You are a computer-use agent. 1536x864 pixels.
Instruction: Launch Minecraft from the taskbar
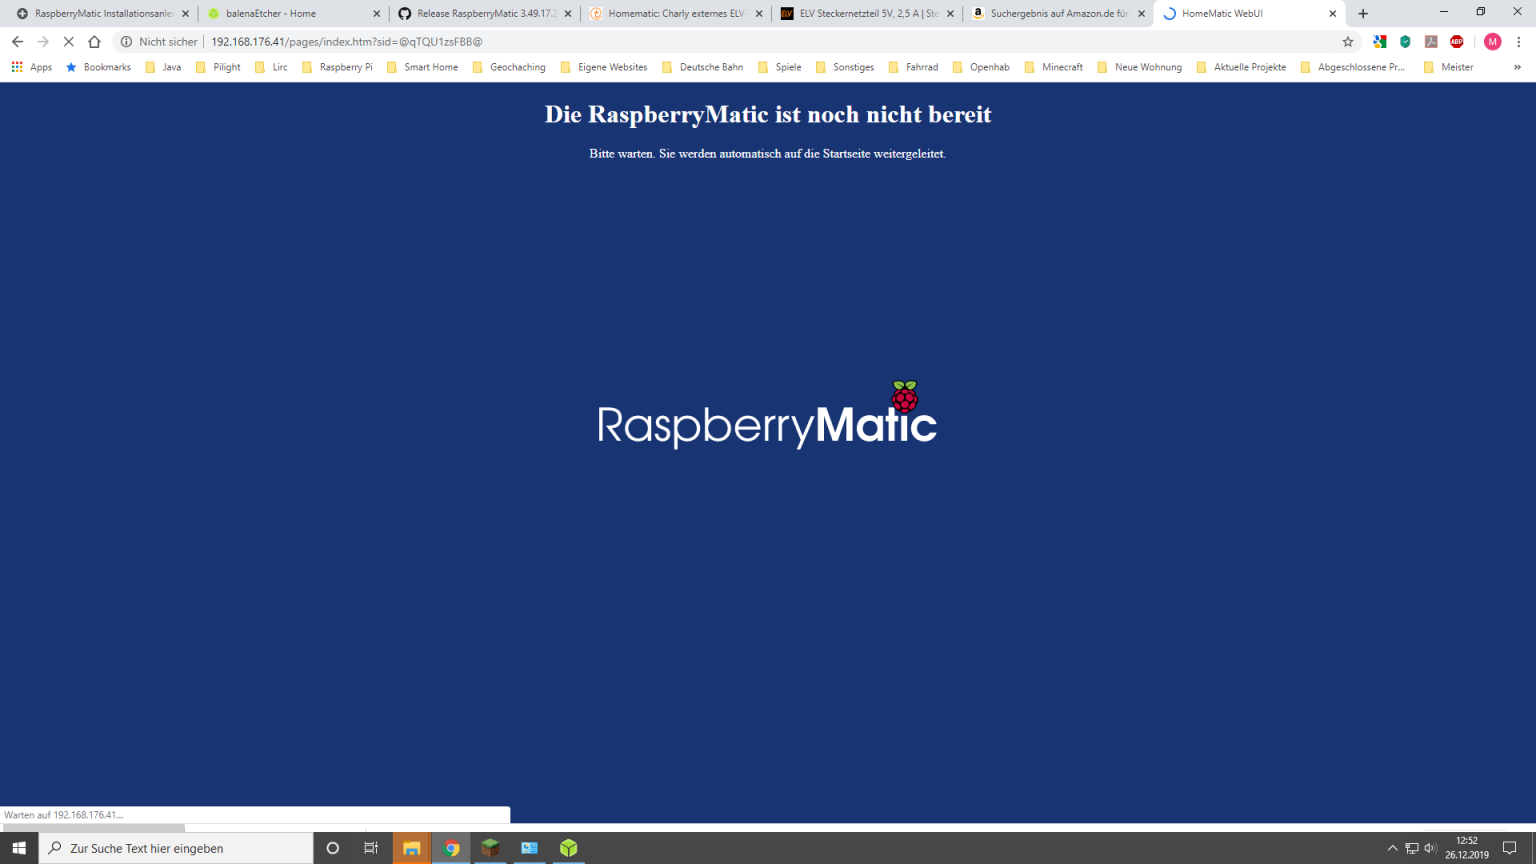489,848
